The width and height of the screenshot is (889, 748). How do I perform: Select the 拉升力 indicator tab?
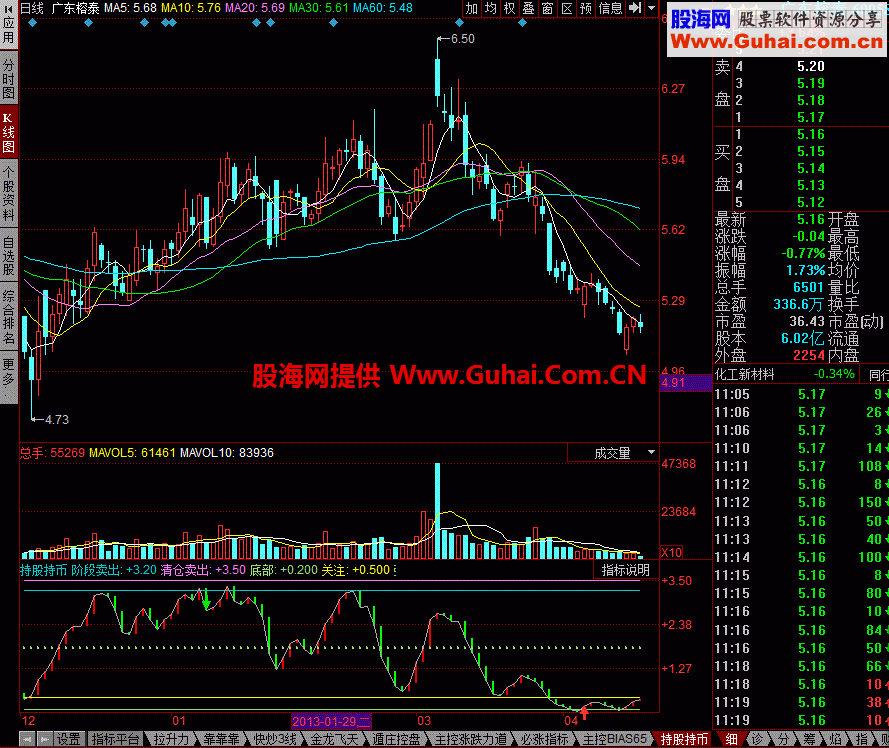point(171,739)
